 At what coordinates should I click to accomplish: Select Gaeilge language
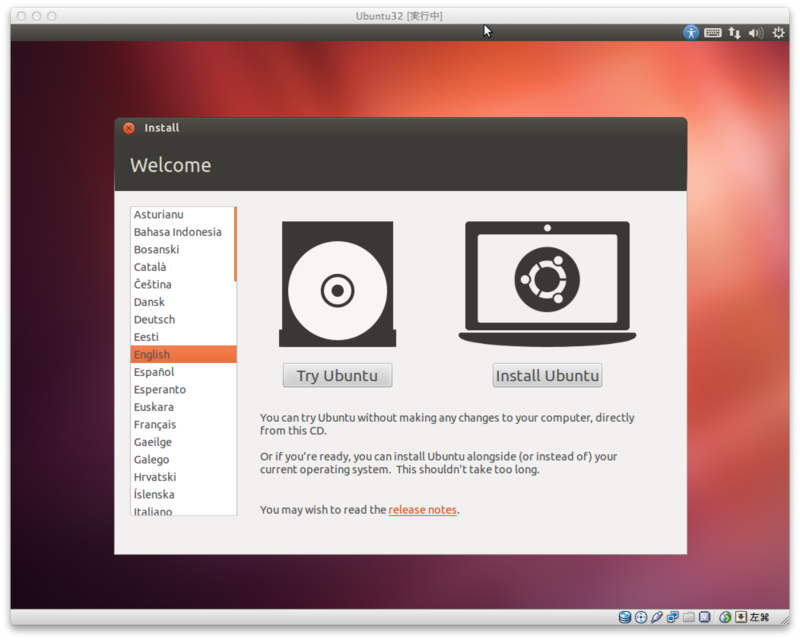point(182,442)
